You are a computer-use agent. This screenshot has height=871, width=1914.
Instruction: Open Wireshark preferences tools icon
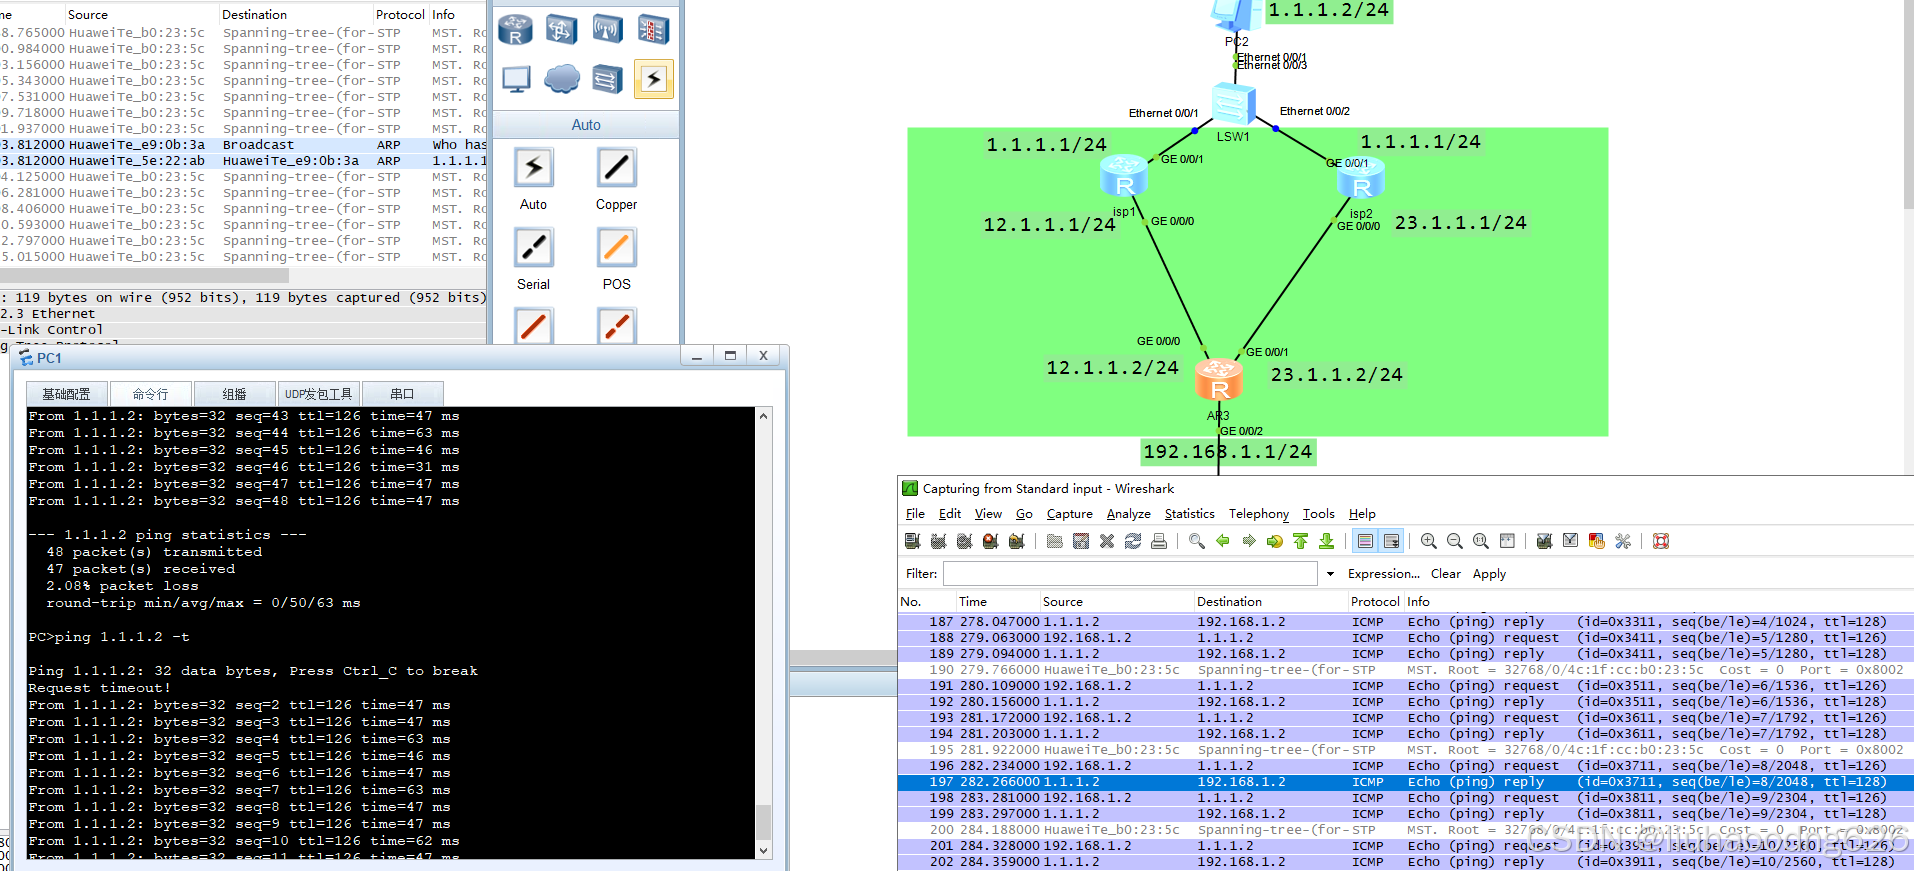tap(1623, 541)
